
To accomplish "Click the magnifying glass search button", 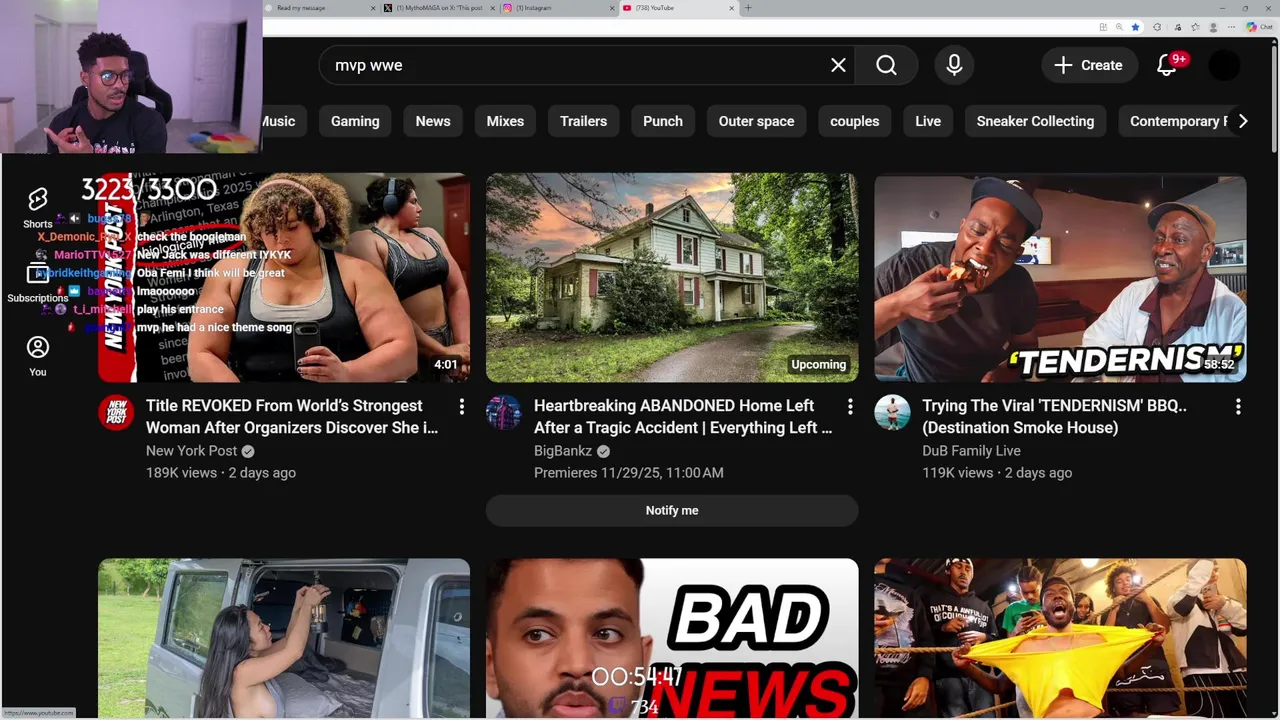I will pos(886,65).
